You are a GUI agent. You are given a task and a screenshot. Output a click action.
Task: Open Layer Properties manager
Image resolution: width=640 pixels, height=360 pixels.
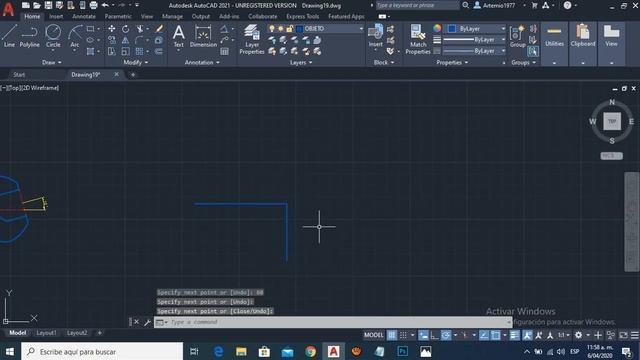[251, 39]
